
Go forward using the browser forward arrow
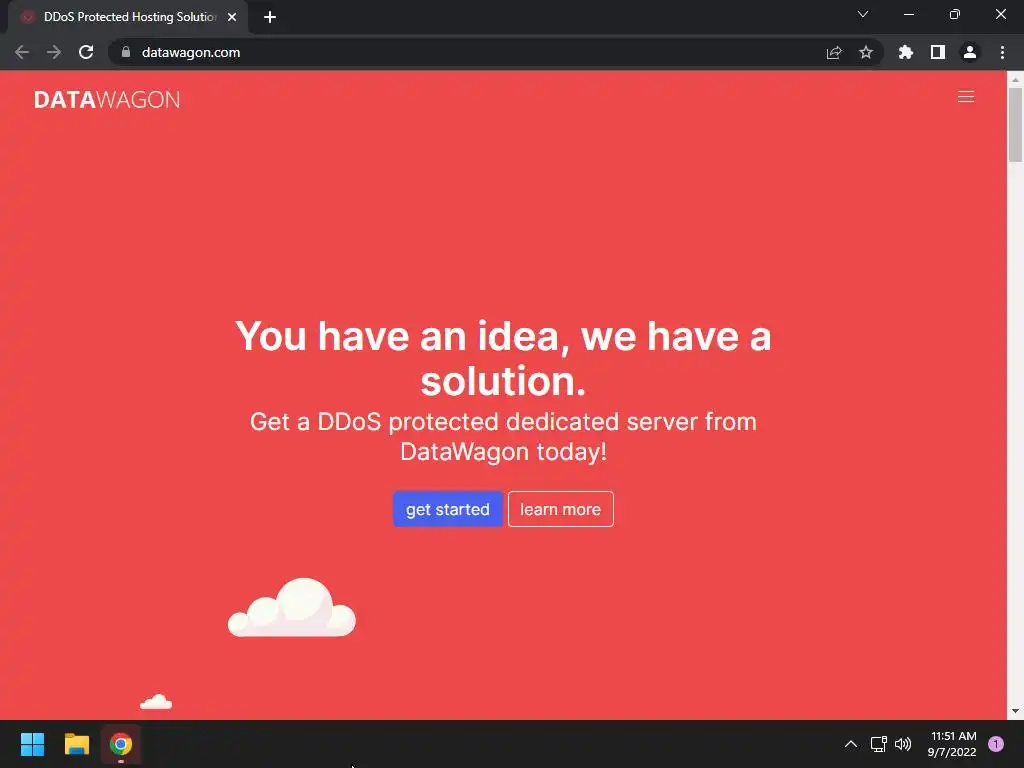(x=54, y=52)
